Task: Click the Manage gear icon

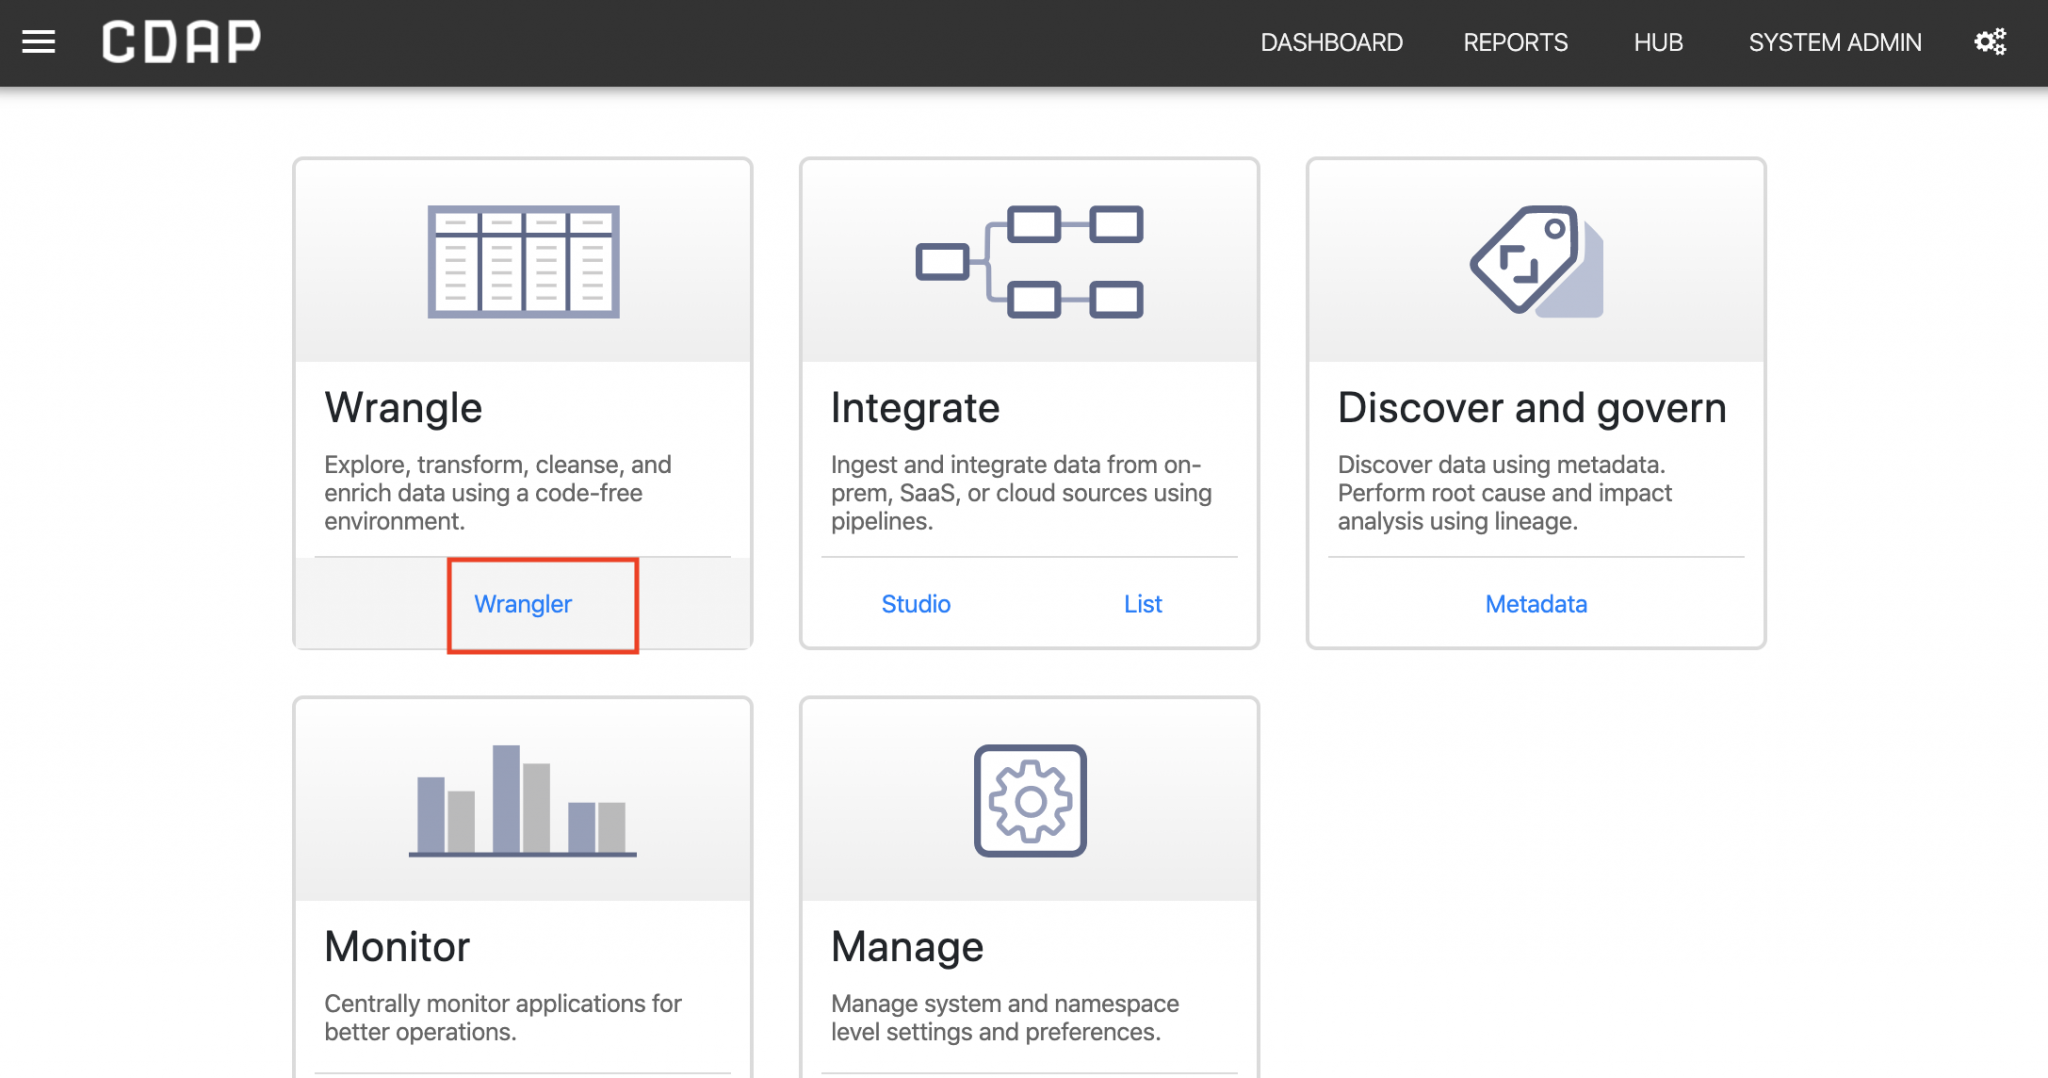Action: (x=1030, y=800)
